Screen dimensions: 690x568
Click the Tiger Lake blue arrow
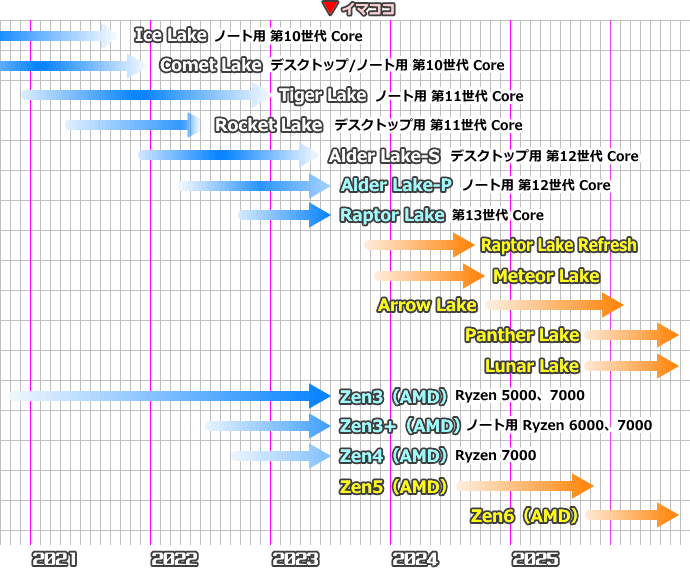point(147,95)
